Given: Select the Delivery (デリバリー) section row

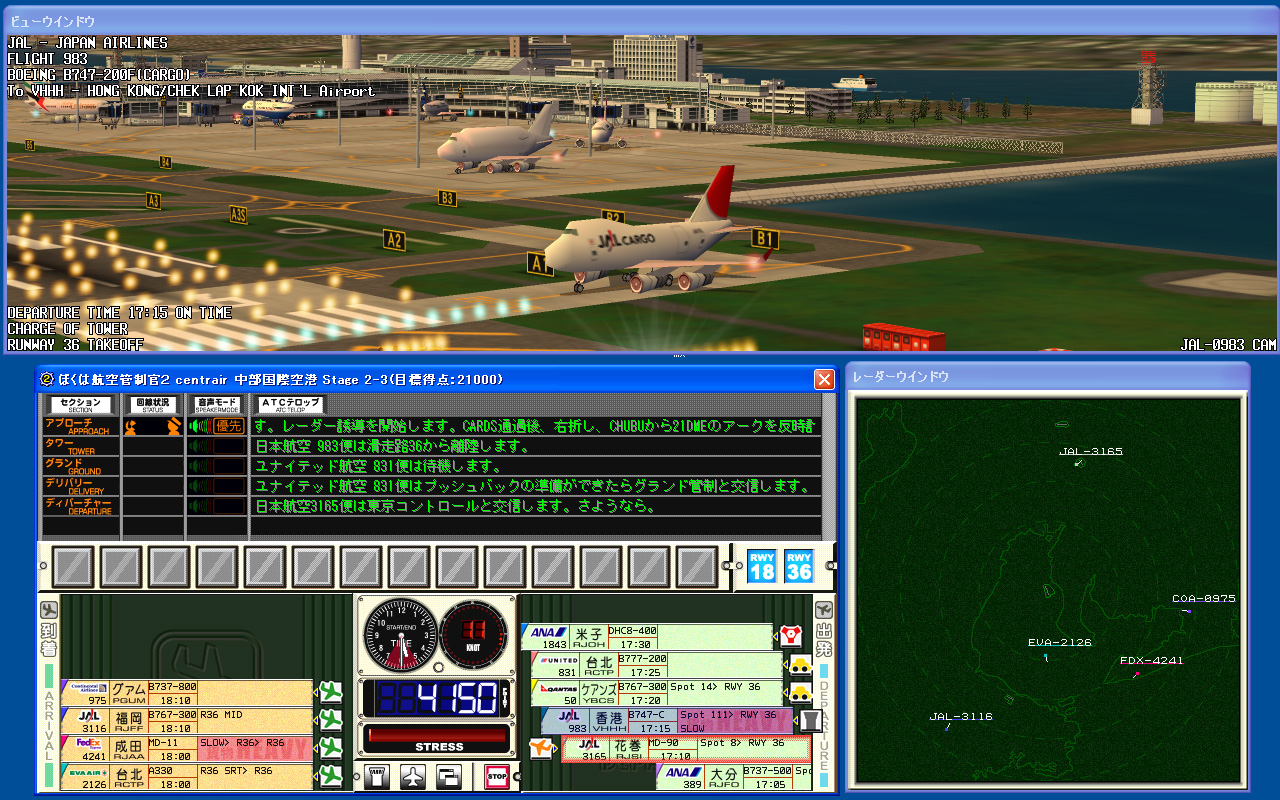Looking at the screenshot, I should (80, 486).
